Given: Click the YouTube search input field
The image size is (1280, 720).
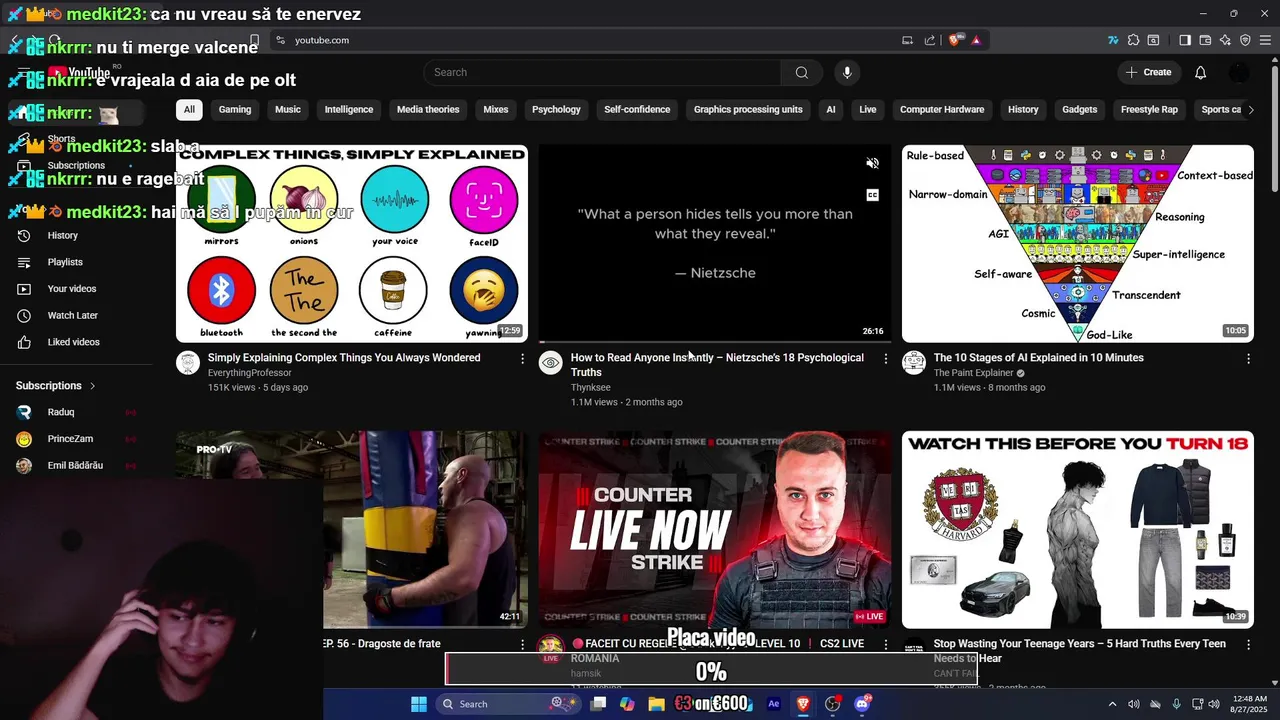Looking at the screenshot, I should pos(602,72).
